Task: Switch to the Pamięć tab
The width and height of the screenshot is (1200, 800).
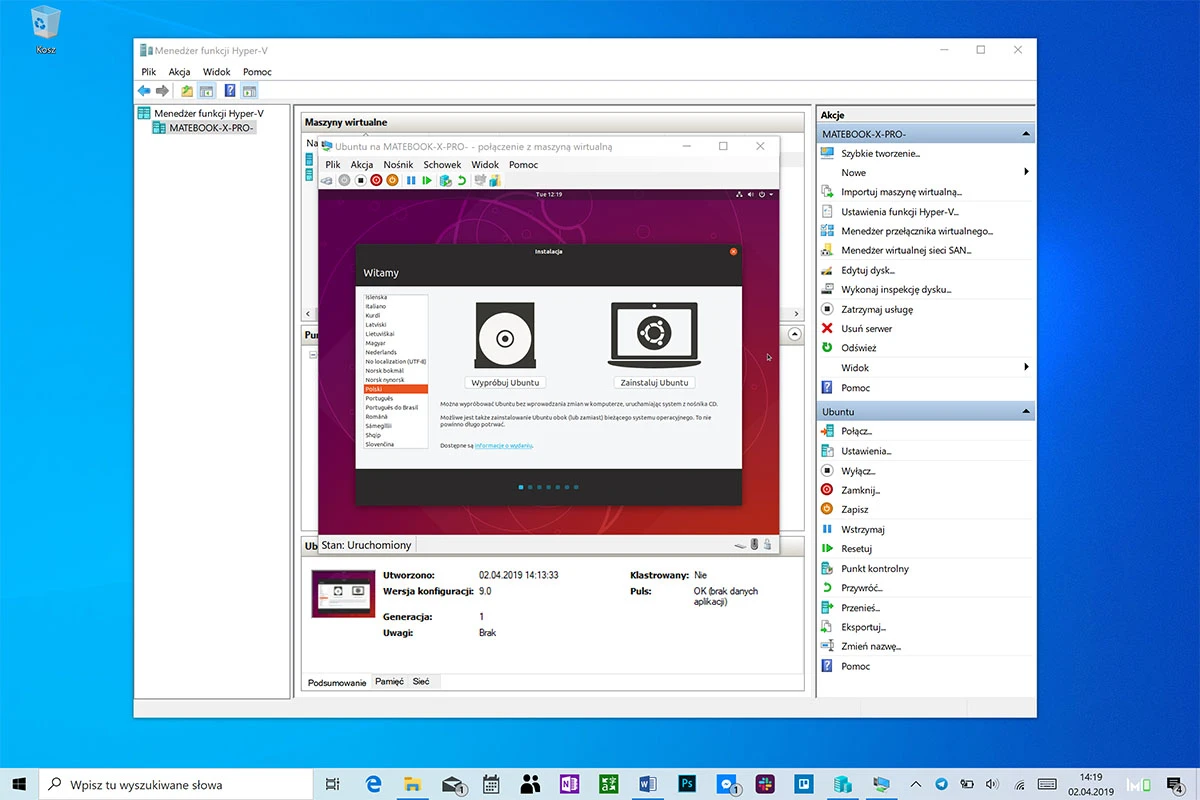Action: pyautogui.click(x=389, y=681)
